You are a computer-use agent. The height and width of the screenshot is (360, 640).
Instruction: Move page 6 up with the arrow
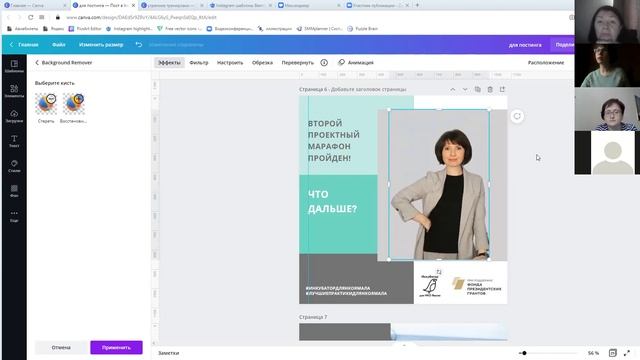pyautogui.click(x=453, y=89)
